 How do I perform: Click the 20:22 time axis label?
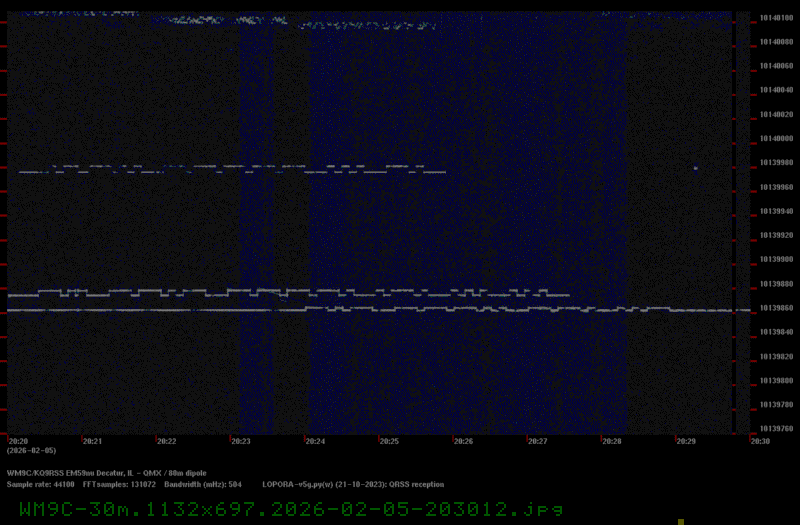coord(166,441)
